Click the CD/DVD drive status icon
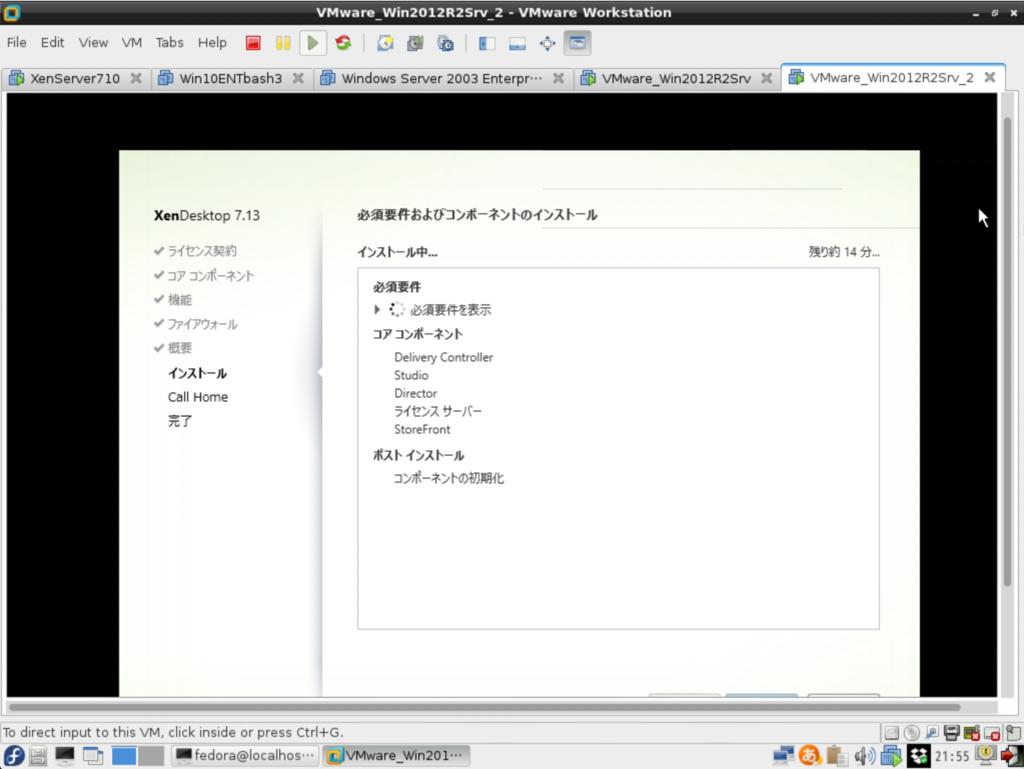The image size is (1024, 769). (912, 733)
